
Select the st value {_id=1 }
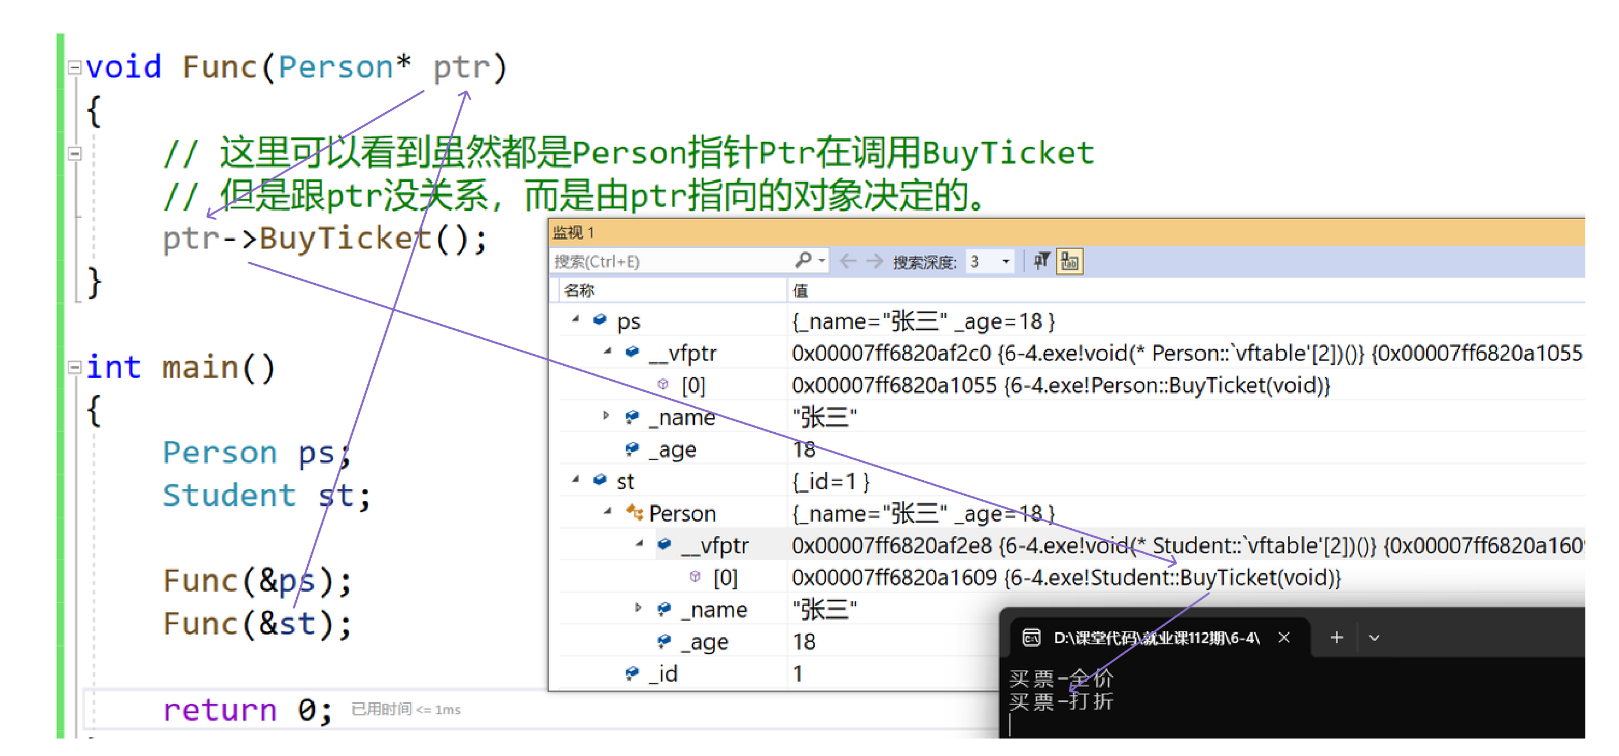pyautogui.click(x=831, y=482)
